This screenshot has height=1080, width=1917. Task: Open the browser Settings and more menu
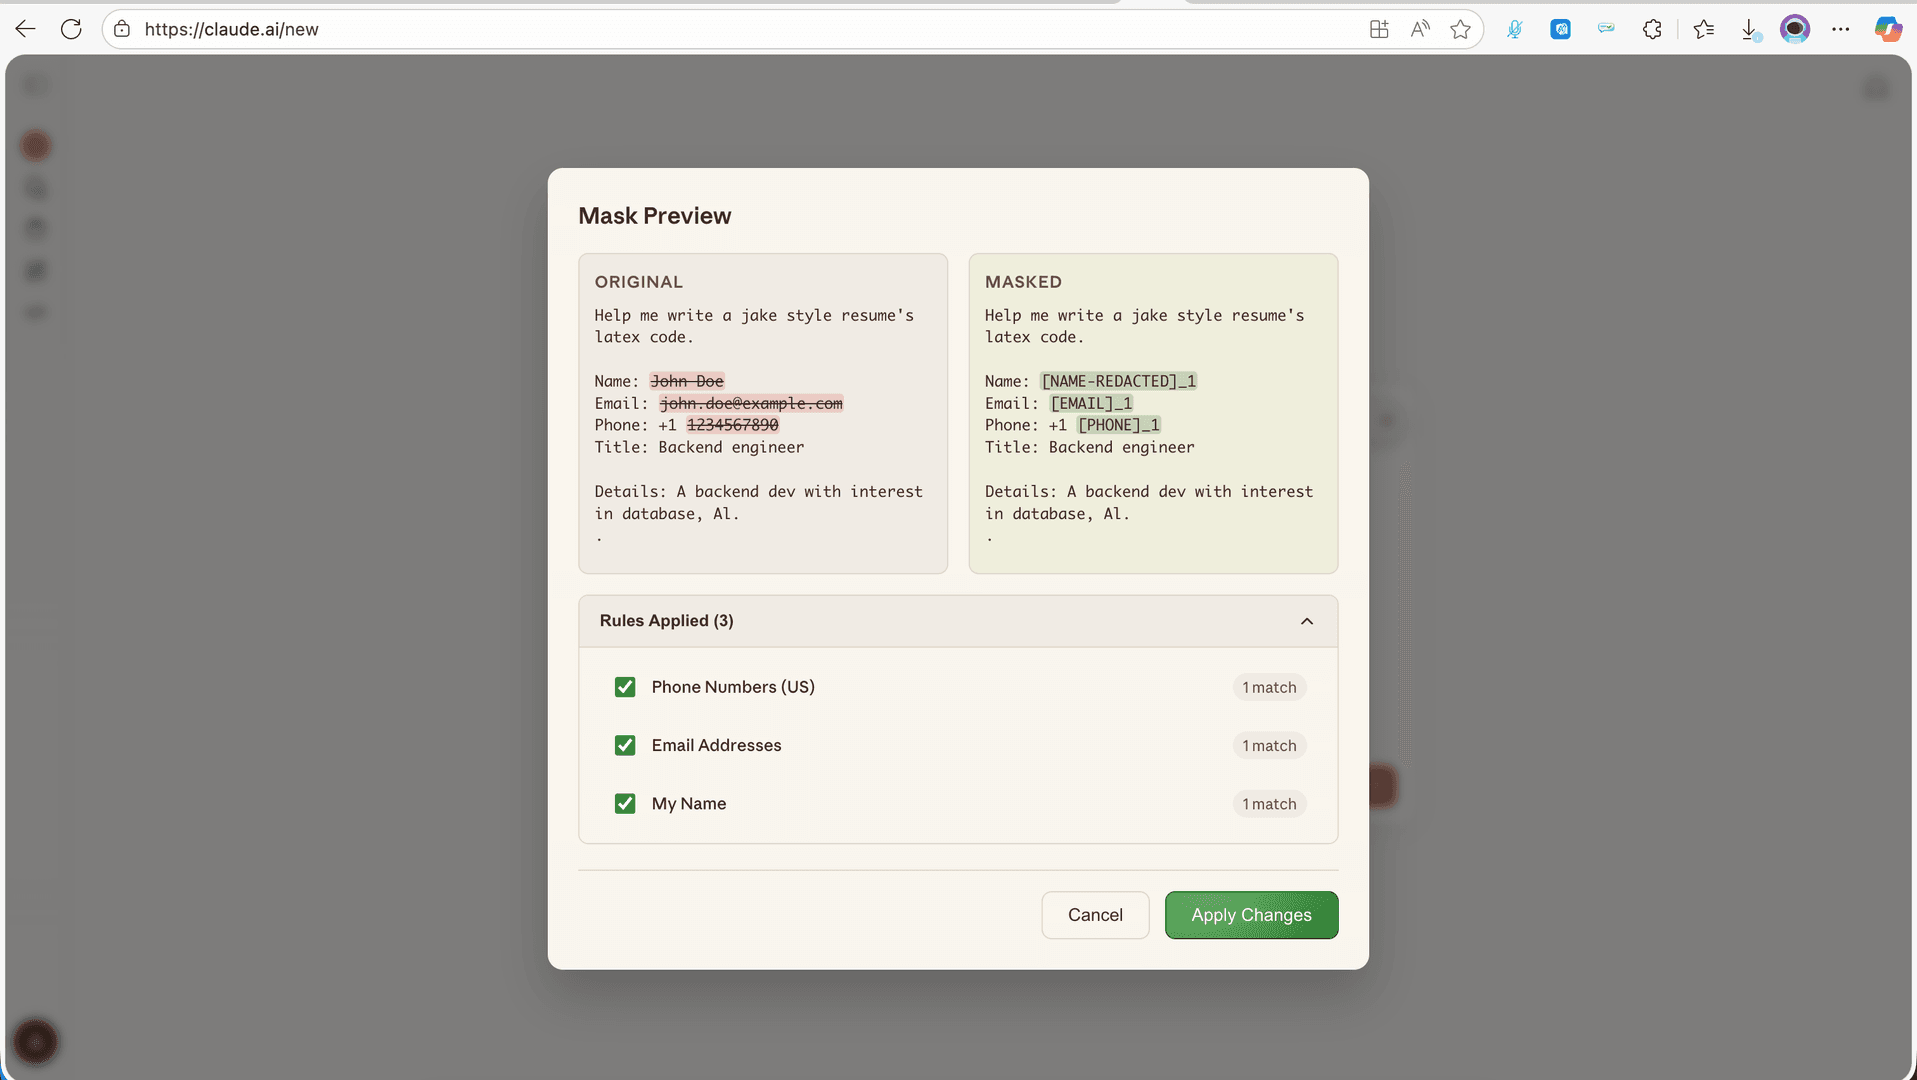[1841, 29]
